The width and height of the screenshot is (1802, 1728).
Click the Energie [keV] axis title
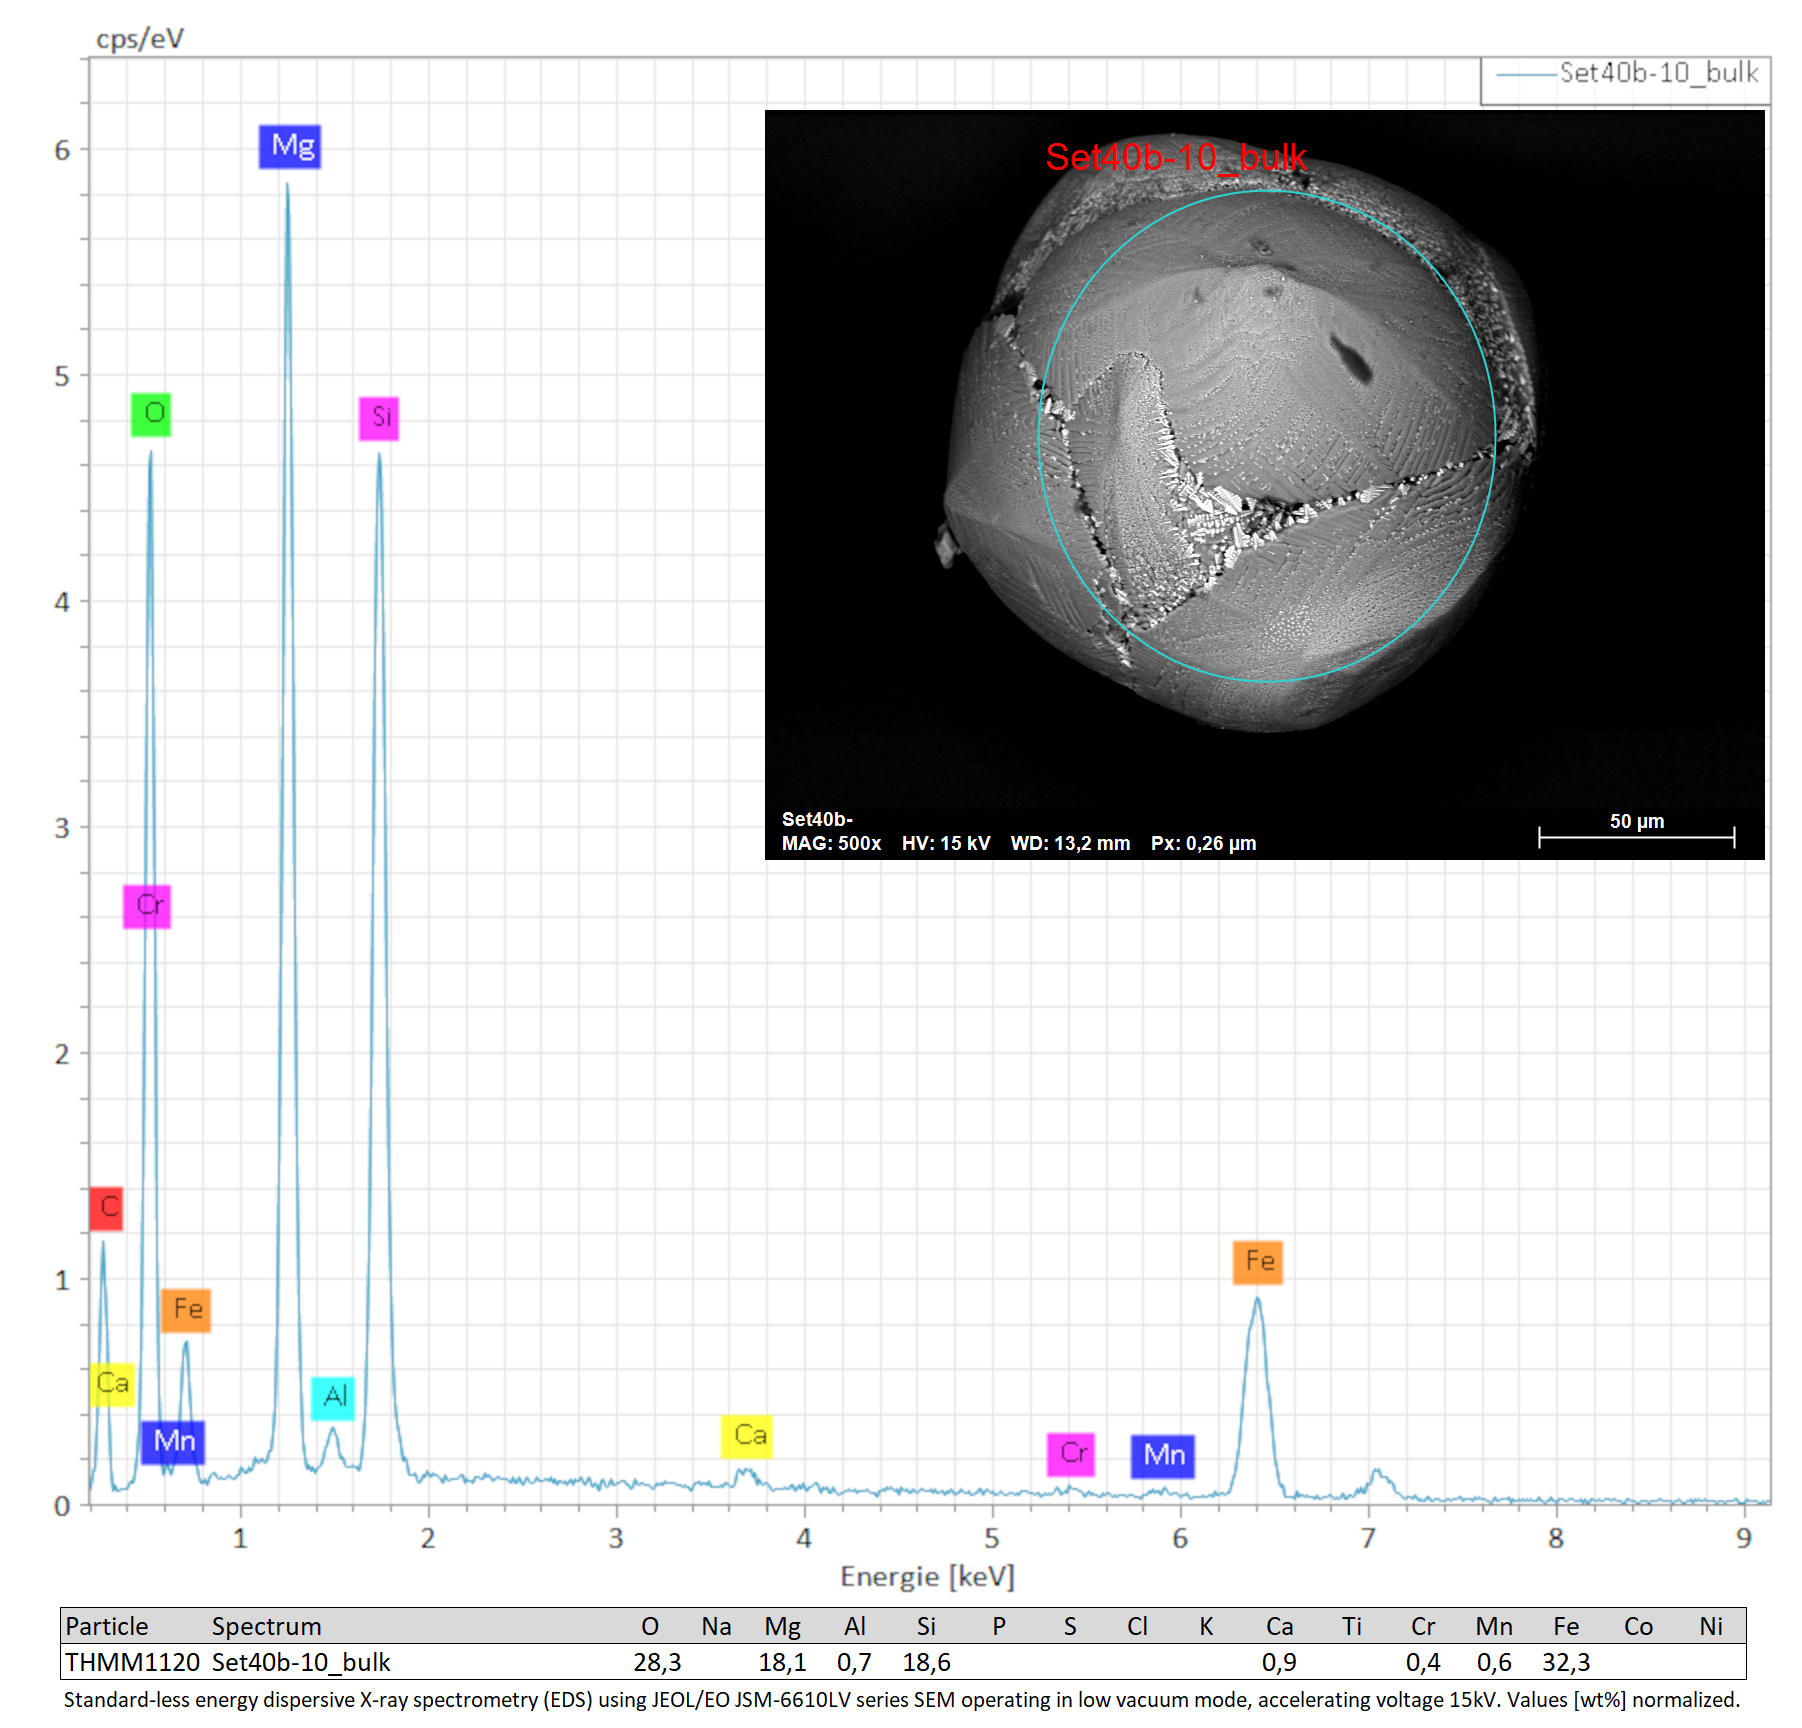[927, 1578]
